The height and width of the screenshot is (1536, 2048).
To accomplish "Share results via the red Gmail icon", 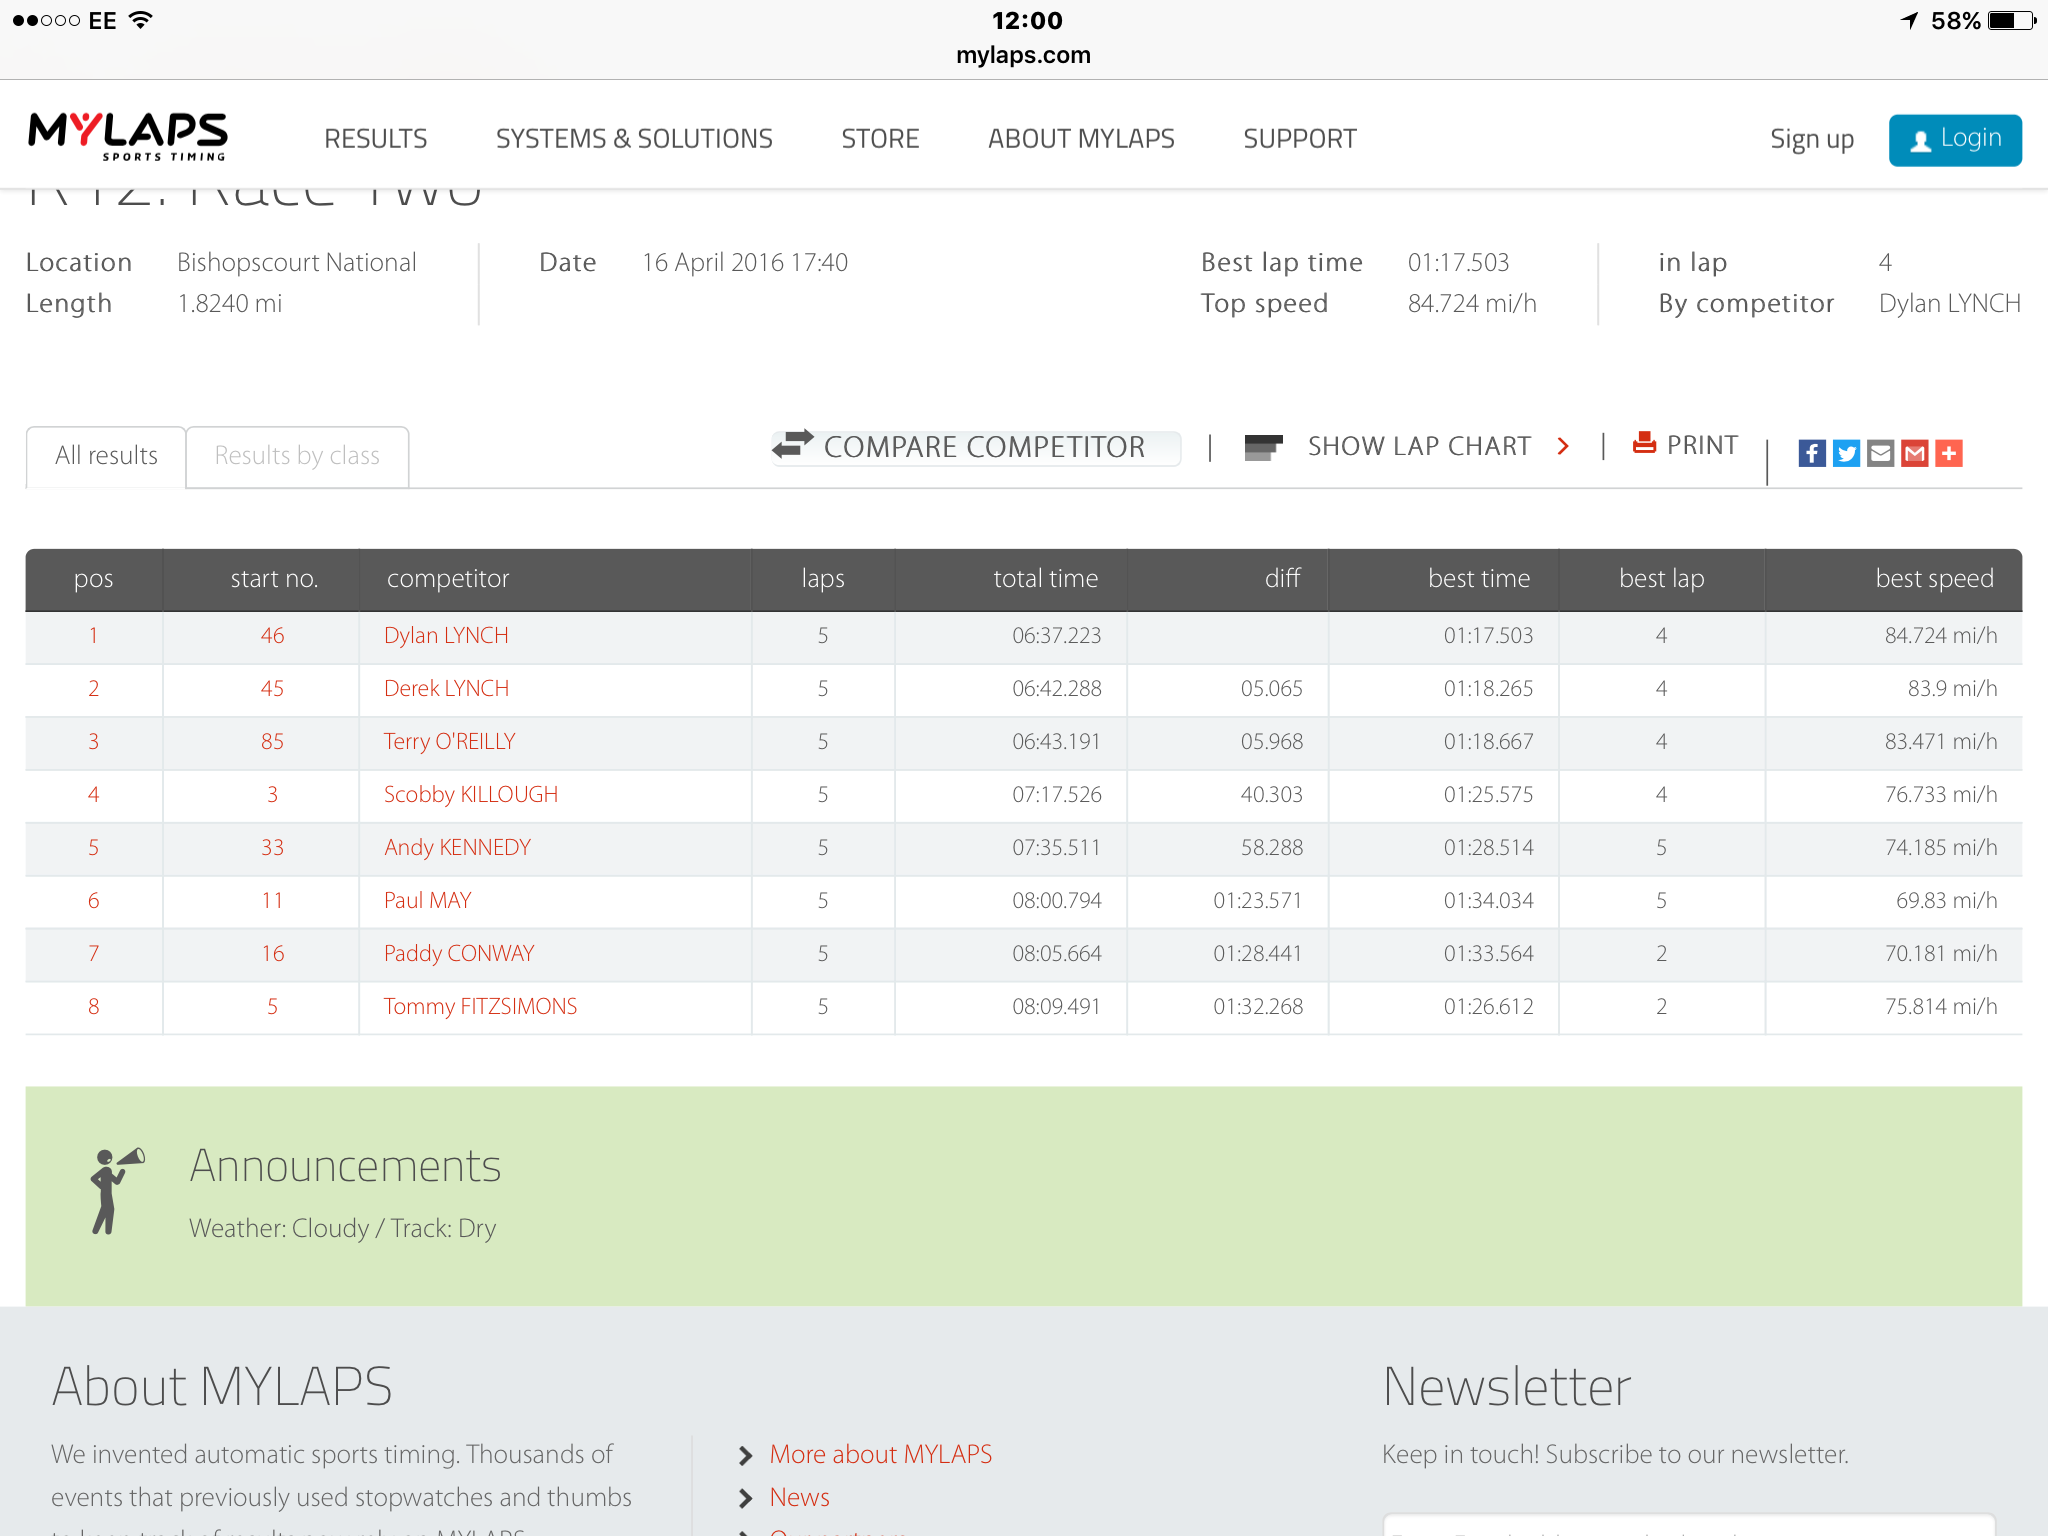I will (x=1914, y=453).
